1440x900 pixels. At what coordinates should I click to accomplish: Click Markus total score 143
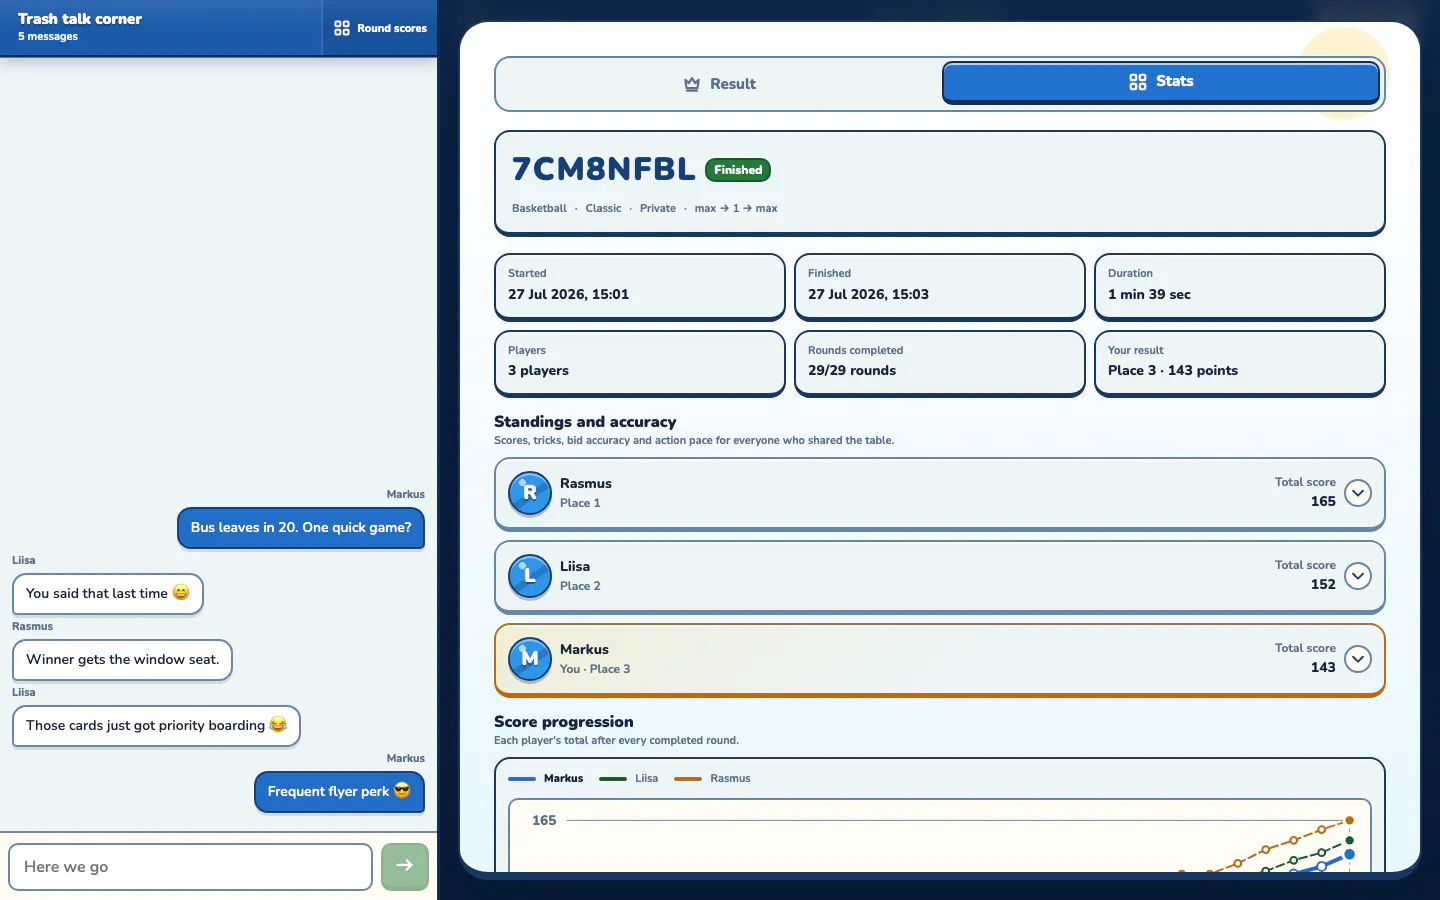click(x=1323, y=667)
